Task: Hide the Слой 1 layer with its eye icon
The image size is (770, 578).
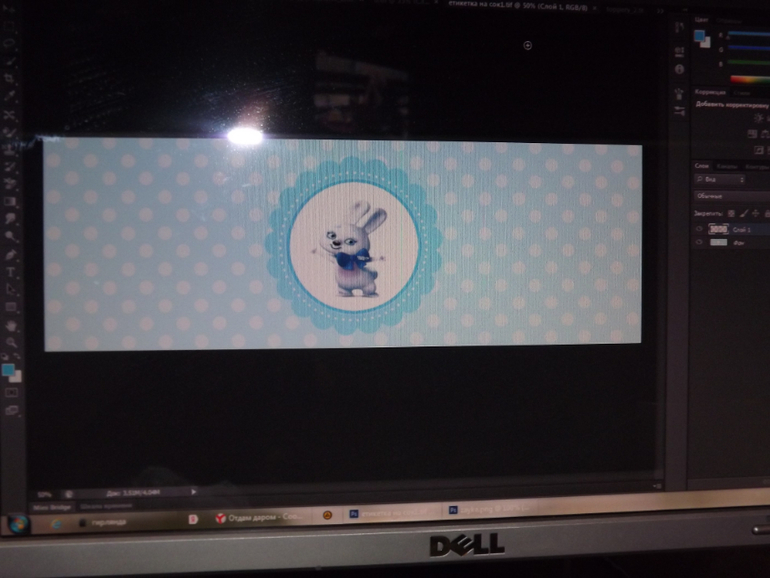Action: (x=699, y=229)
